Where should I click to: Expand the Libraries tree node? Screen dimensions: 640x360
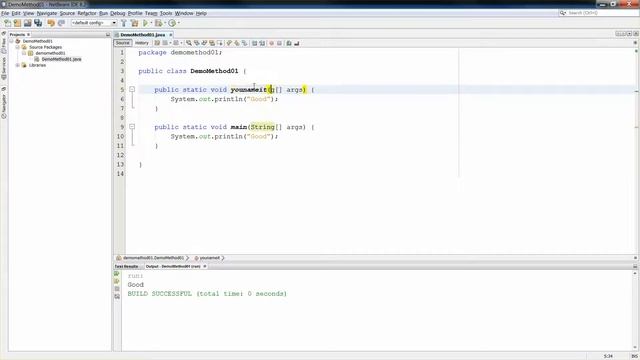click(18, 65)
